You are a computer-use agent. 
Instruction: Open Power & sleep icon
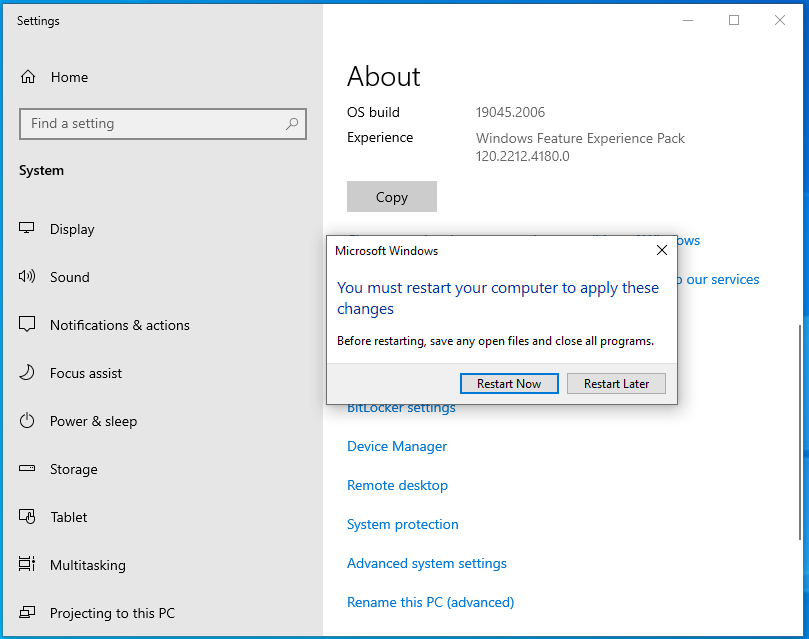pyautogui.click(x=28, y=421)
